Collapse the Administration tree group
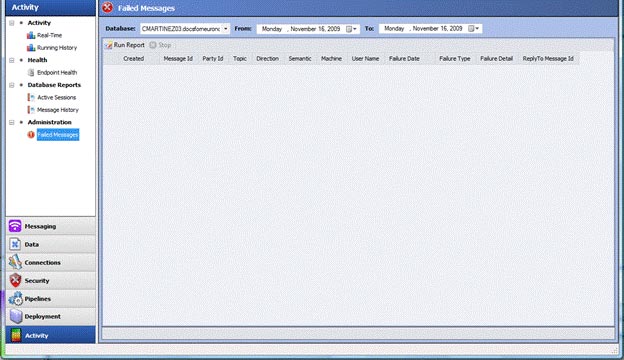 point(12,122)
